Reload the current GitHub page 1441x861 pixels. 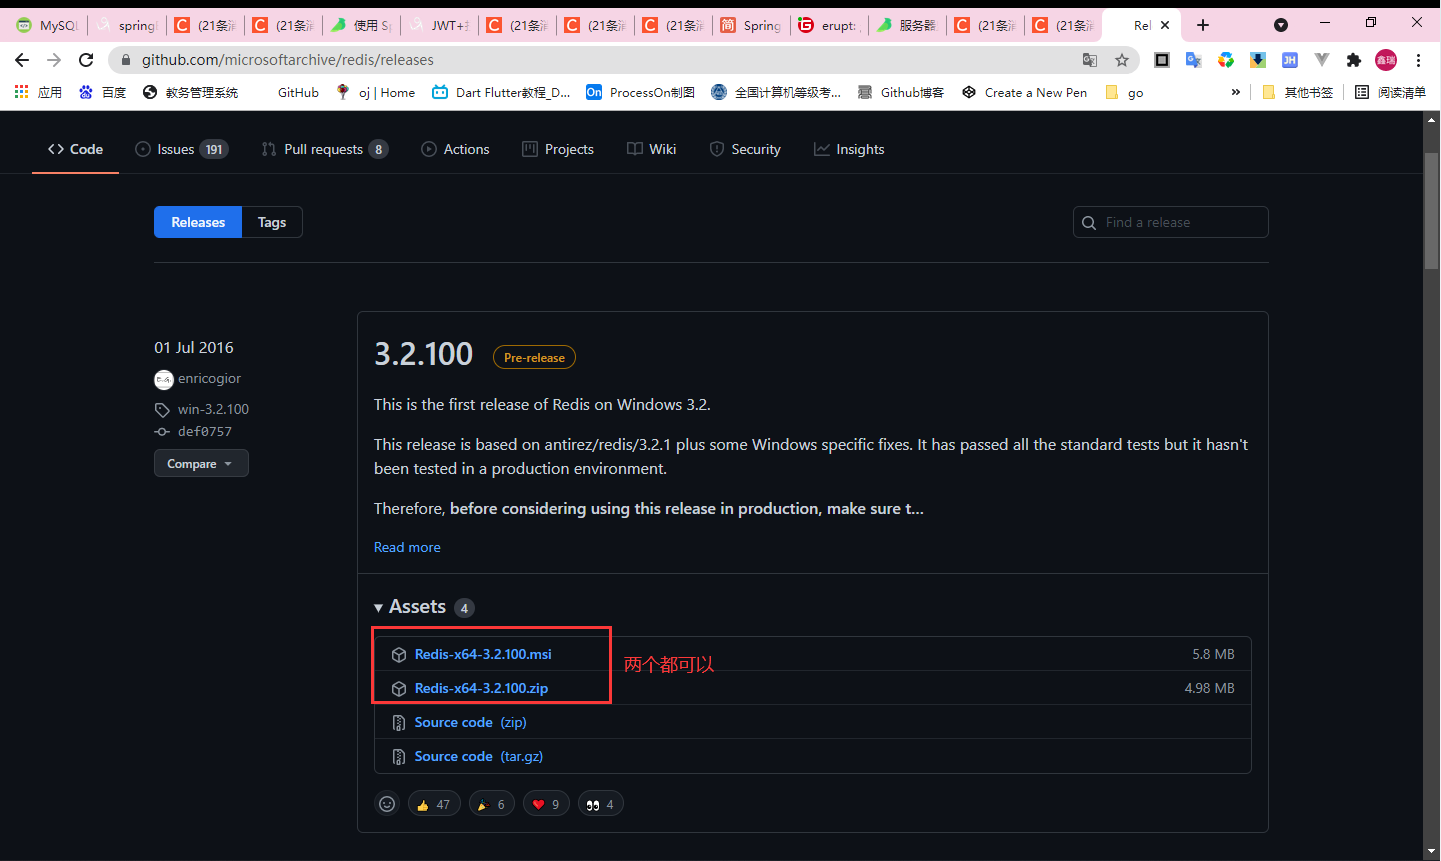[86, 60]
